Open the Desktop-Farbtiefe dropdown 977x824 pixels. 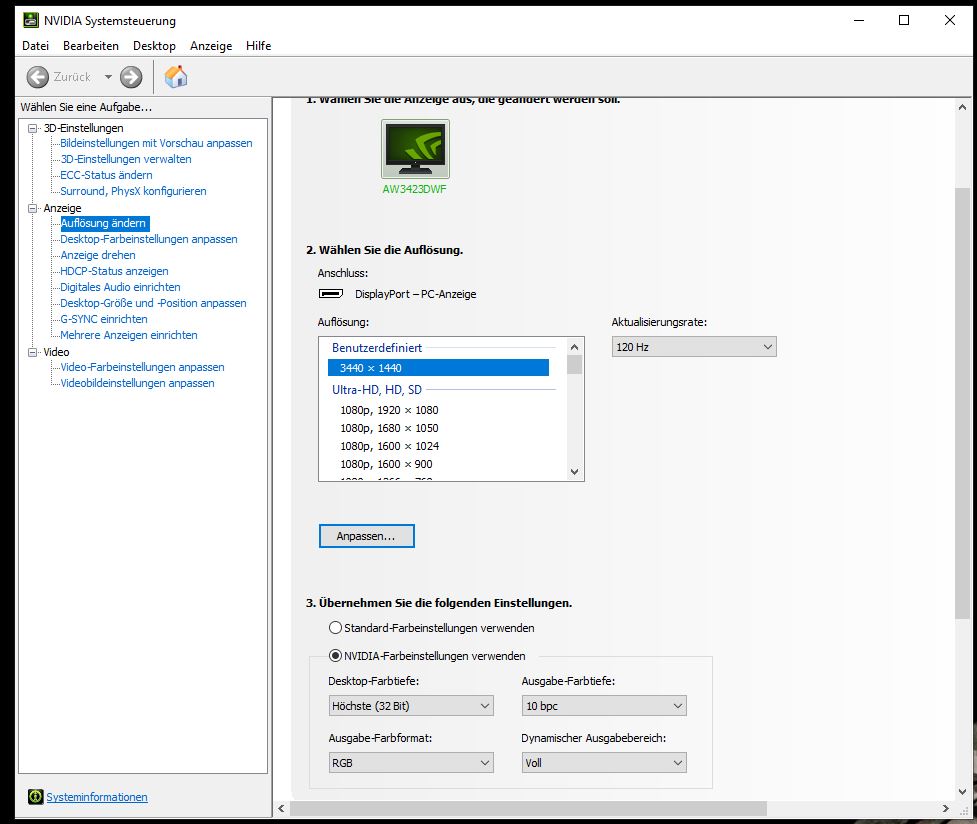[411, 706]
